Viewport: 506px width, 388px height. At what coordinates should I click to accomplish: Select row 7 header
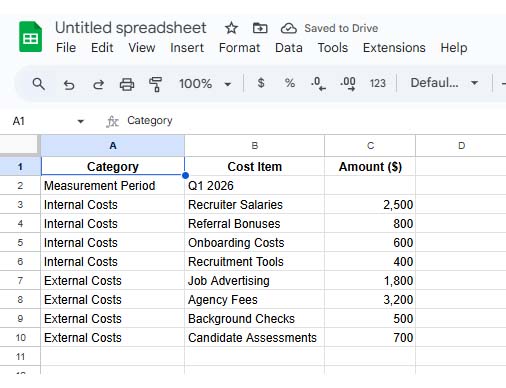[x=20, y=280]
